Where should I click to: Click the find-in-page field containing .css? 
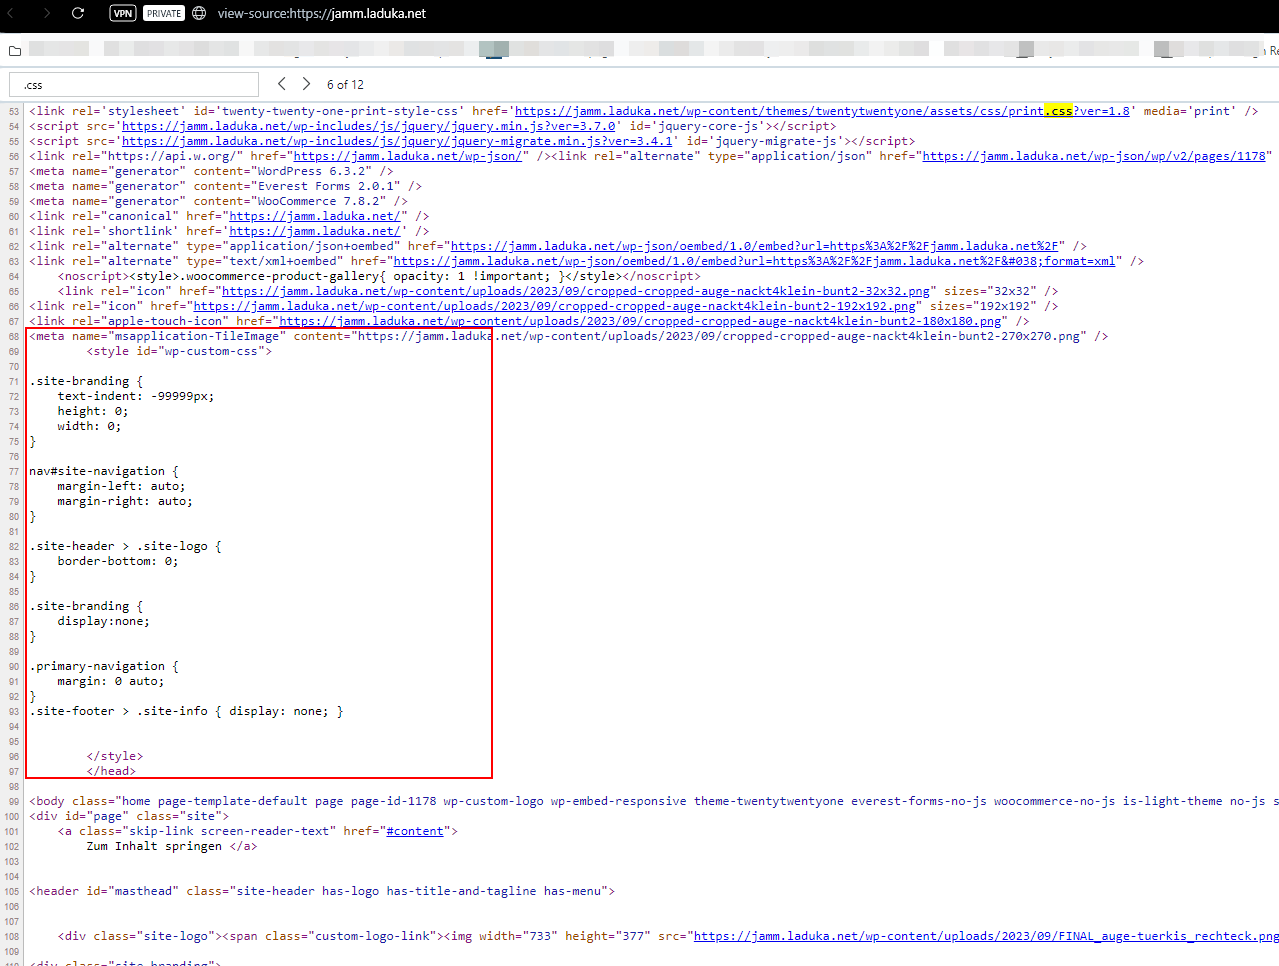[x=134, y=85]
